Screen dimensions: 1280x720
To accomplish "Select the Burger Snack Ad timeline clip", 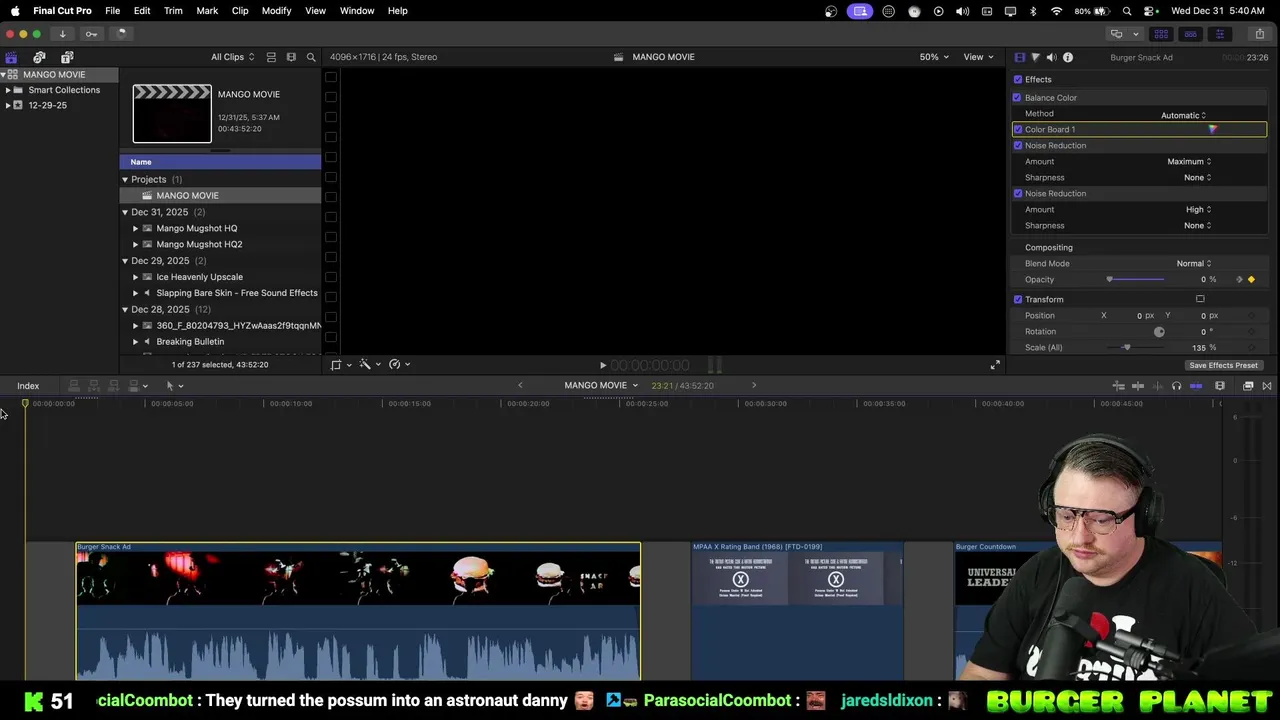I will coord(358,611).
